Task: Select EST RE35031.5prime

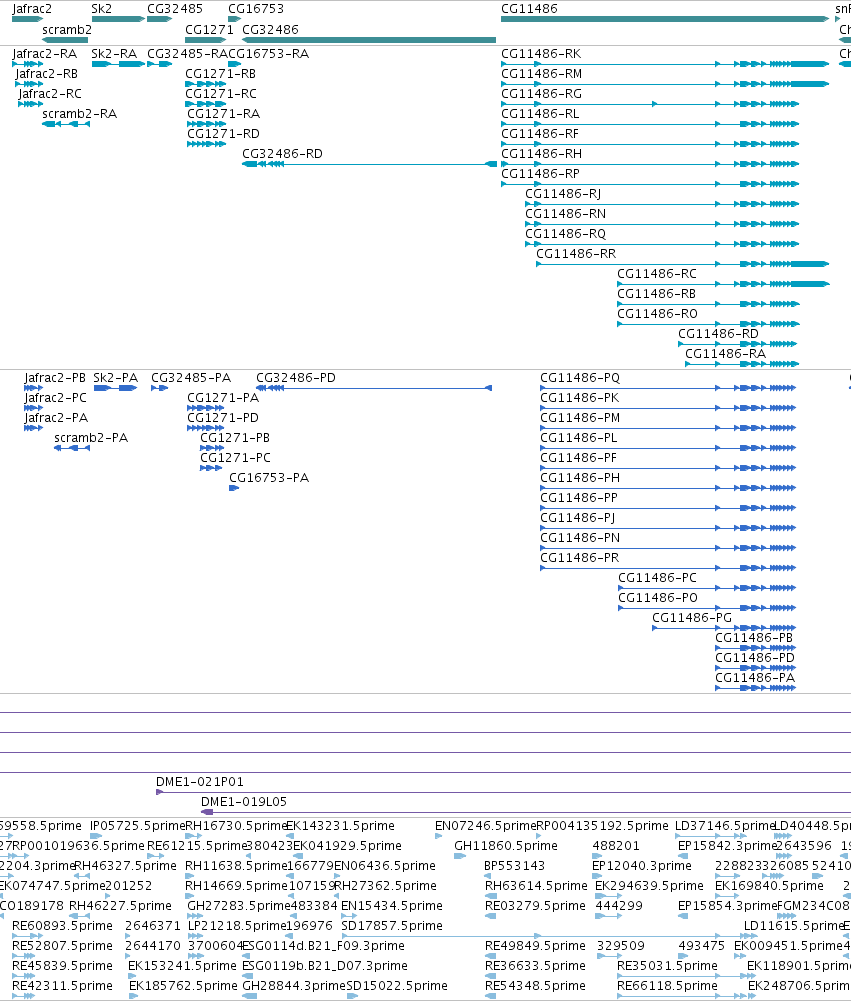Action: 667,966
